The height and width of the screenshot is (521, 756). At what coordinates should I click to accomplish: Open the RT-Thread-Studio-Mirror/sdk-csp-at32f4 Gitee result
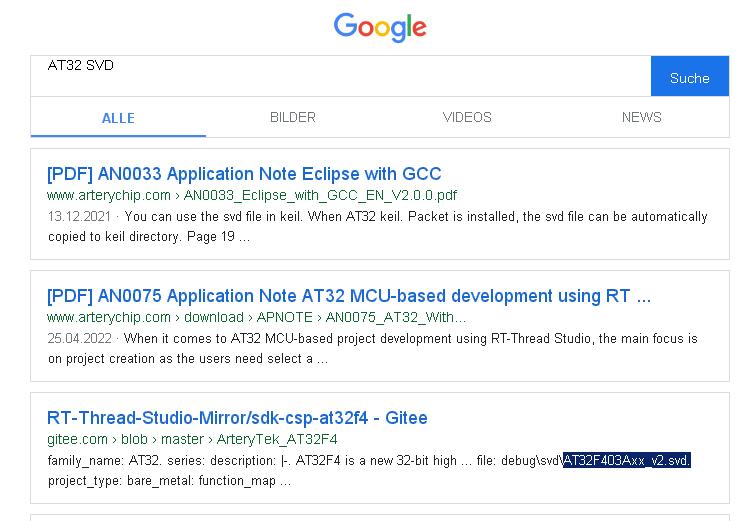237,417
